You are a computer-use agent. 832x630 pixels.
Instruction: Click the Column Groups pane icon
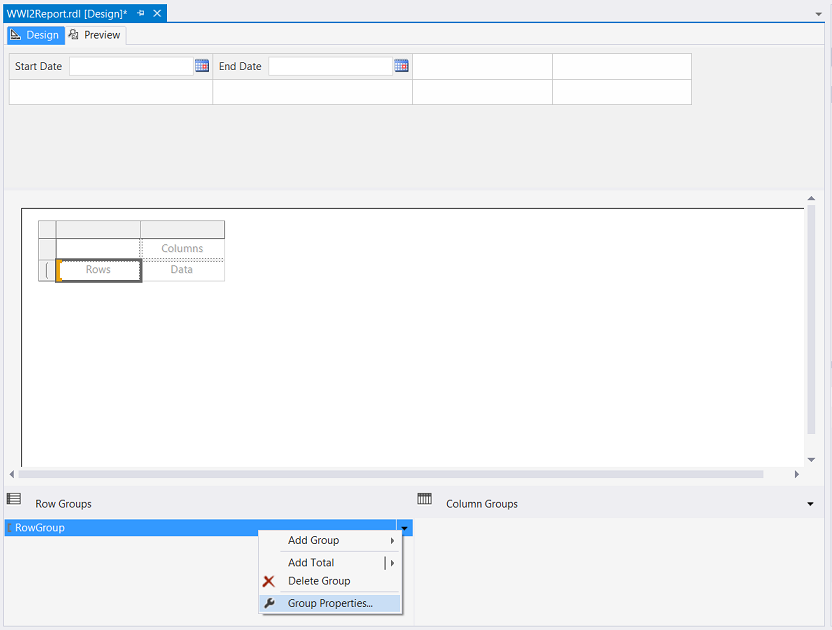[x=424, y=499]
